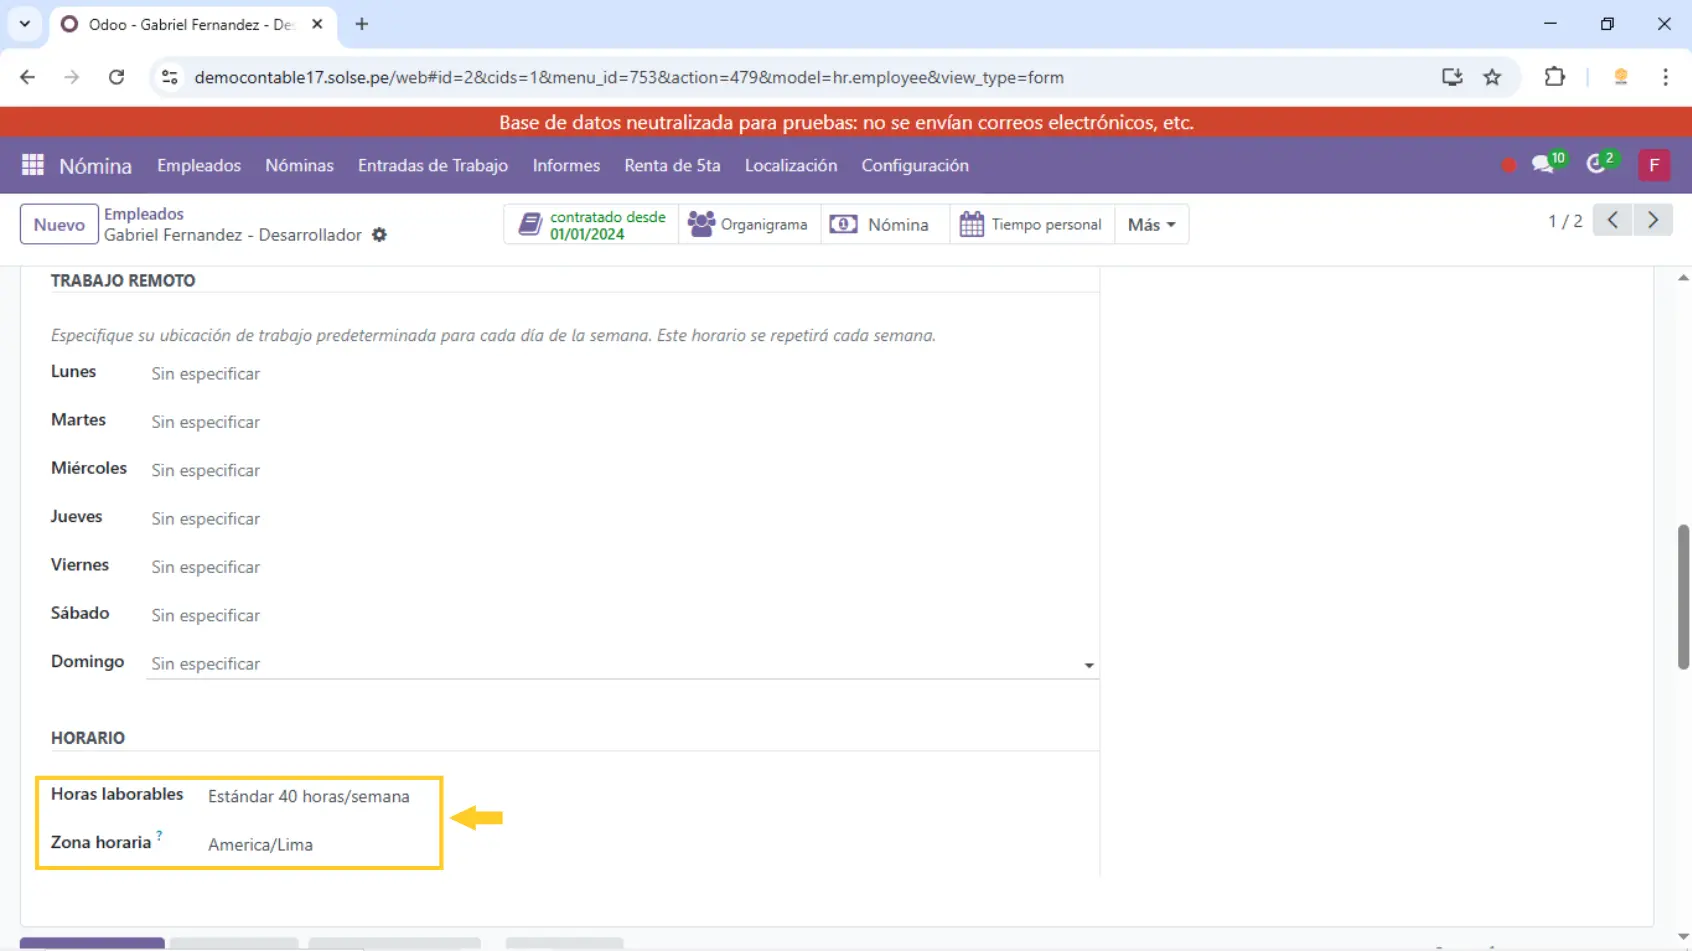The width and height of the screenshot is (1692, 951).
Task: Click the gear icon beside employee name
Action: (379, 235)
